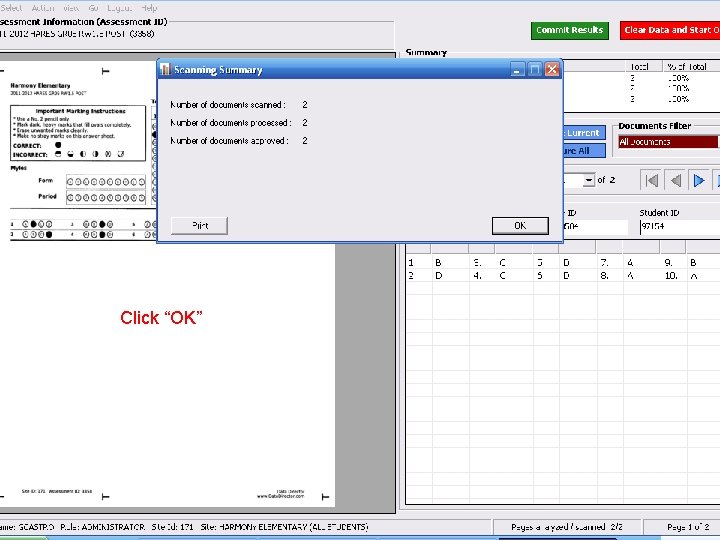The height and width of the screenshot is (540, 720).
Task: Close the Scanning Summary dialog
Action: (552, 69)
